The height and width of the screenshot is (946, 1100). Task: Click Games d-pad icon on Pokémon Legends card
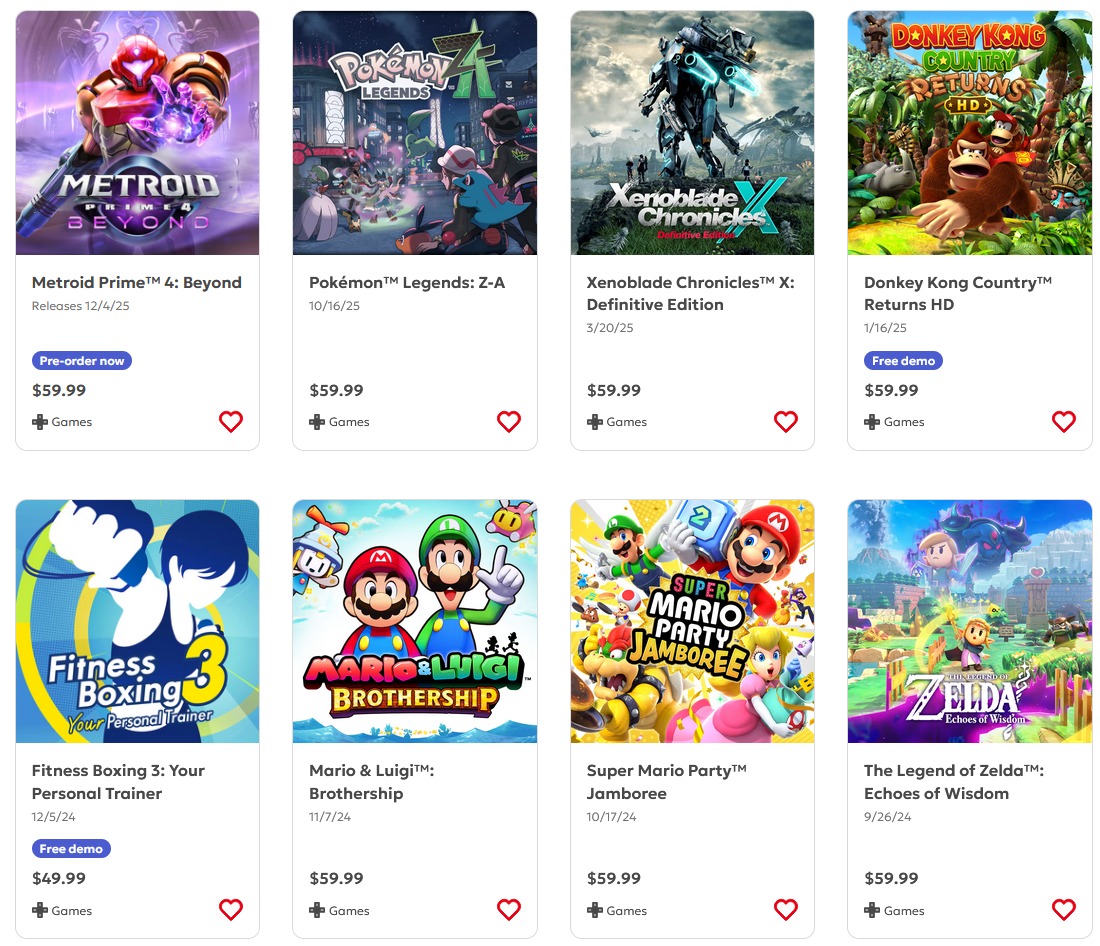pyautogui.click(x=317, y=422)
